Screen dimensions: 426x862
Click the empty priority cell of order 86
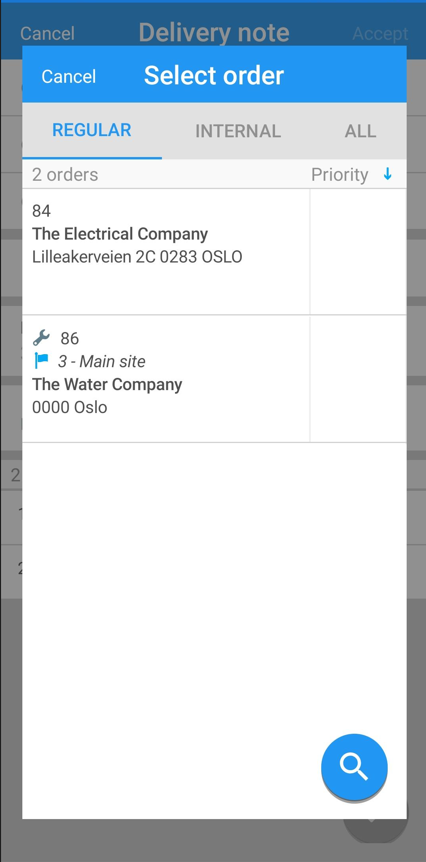click(358, 379)
